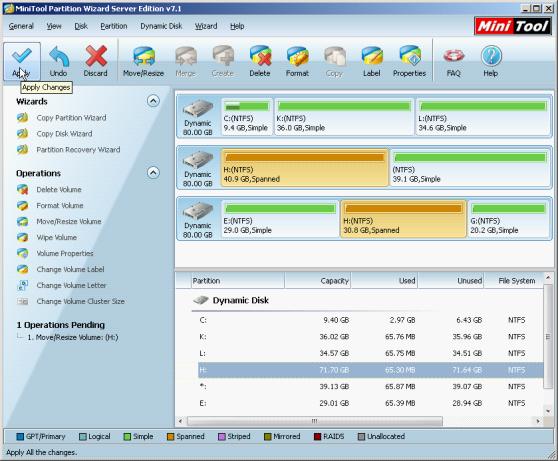The image size is (558, 461).
Task: Select the H: highlighted row in list
Action: coord(370,370)
